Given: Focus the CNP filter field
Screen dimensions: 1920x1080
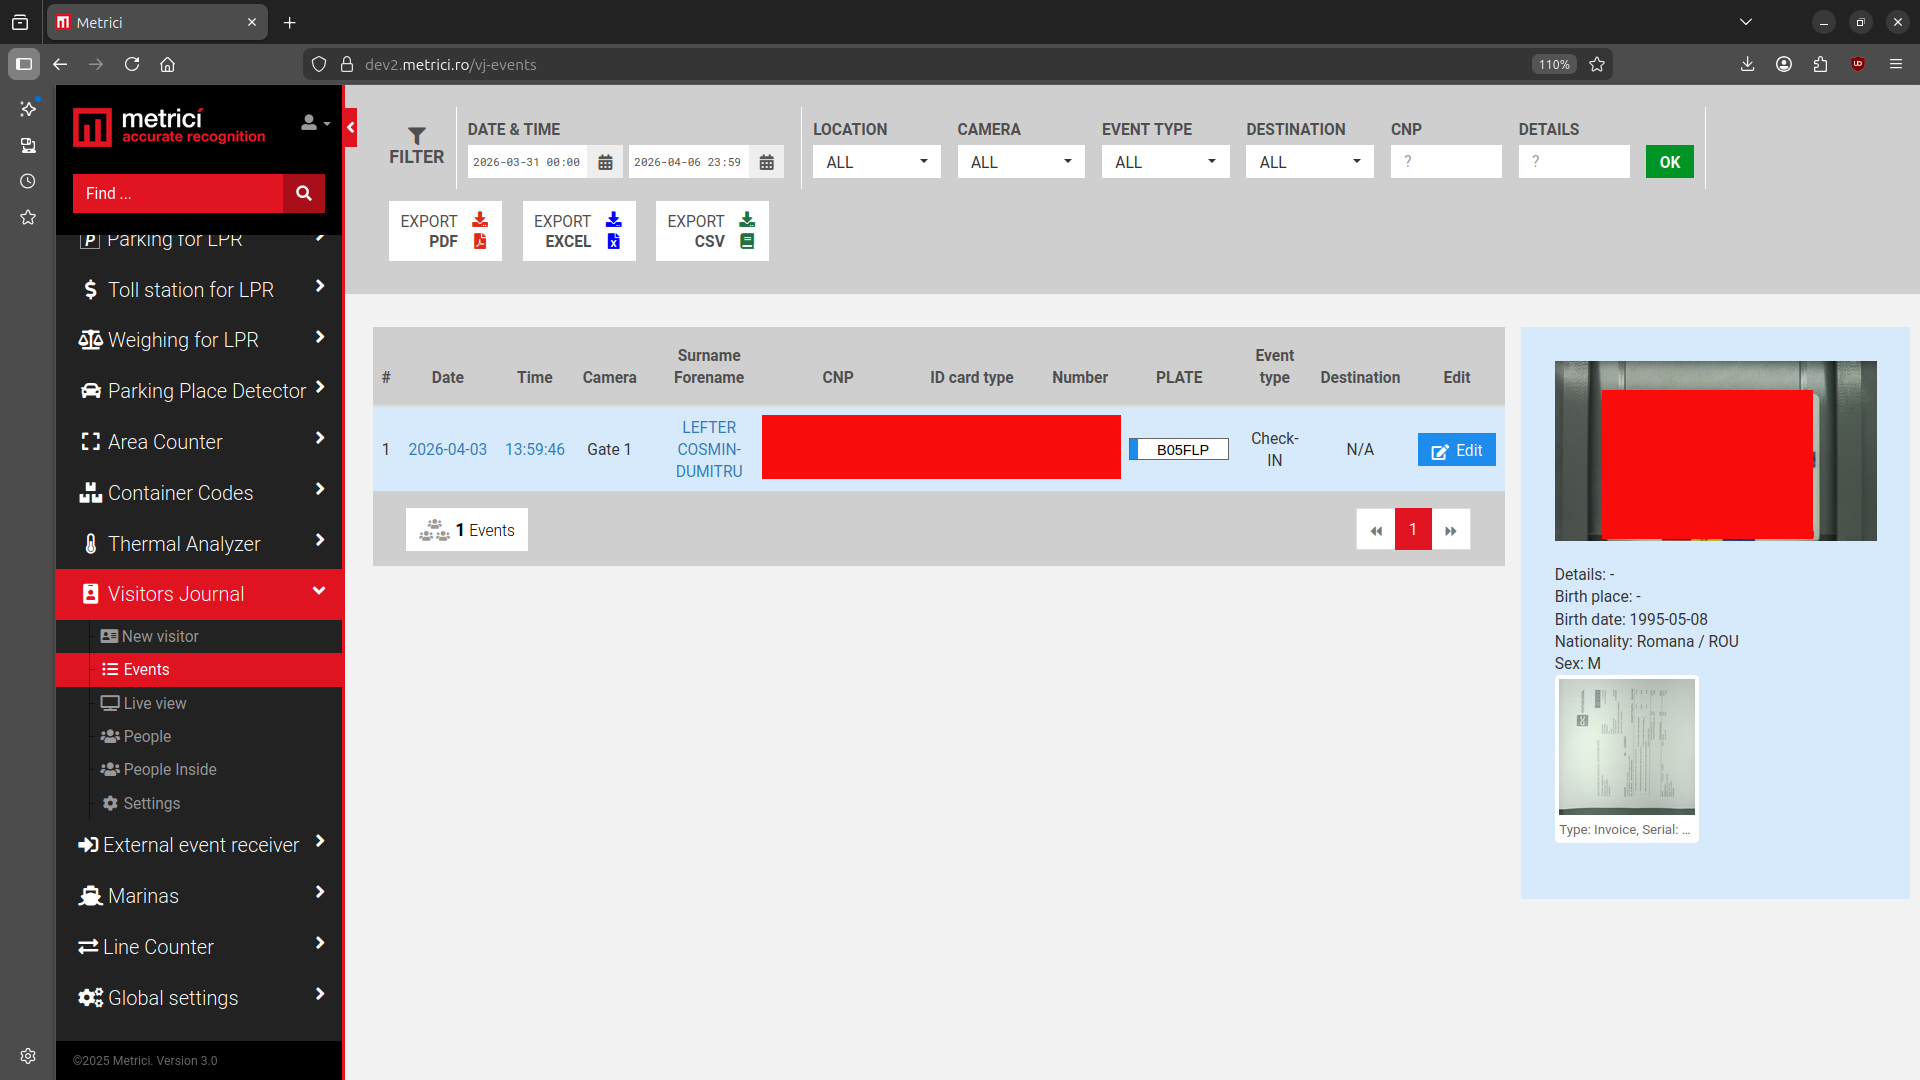Looking at the screenshot, I should click(x=1446, y=162).
